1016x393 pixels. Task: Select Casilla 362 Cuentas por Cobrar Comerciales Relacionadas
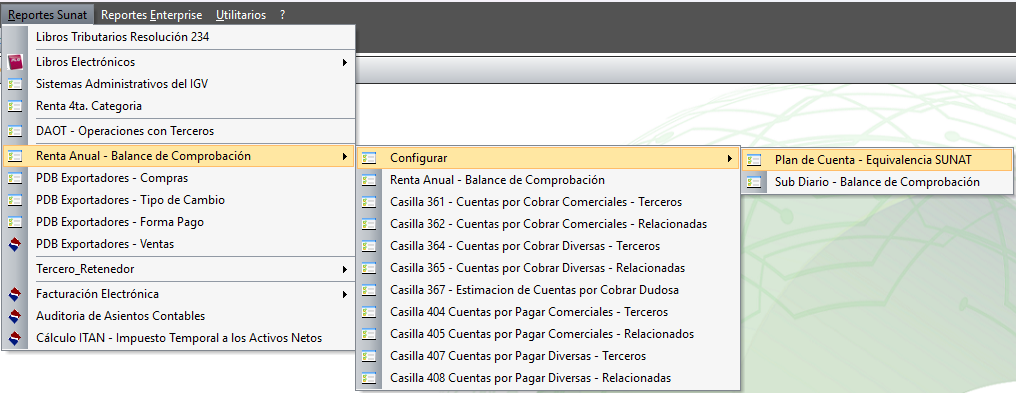548,224
